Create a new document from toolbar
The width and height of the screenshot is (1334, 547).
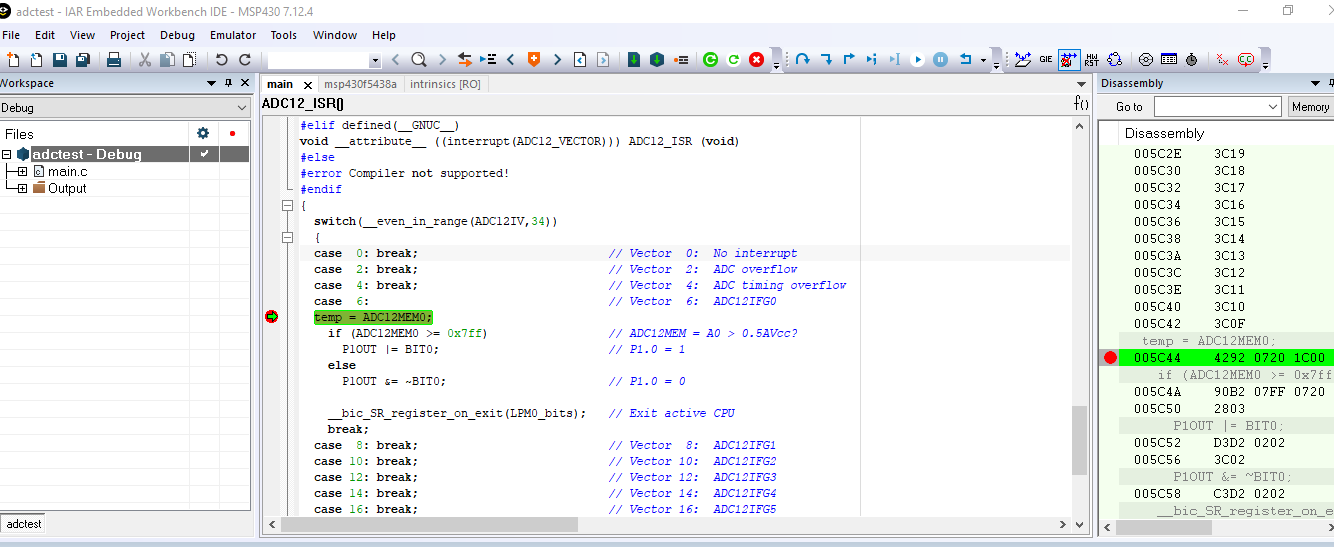pyautogui.click(x=13, y=60)
